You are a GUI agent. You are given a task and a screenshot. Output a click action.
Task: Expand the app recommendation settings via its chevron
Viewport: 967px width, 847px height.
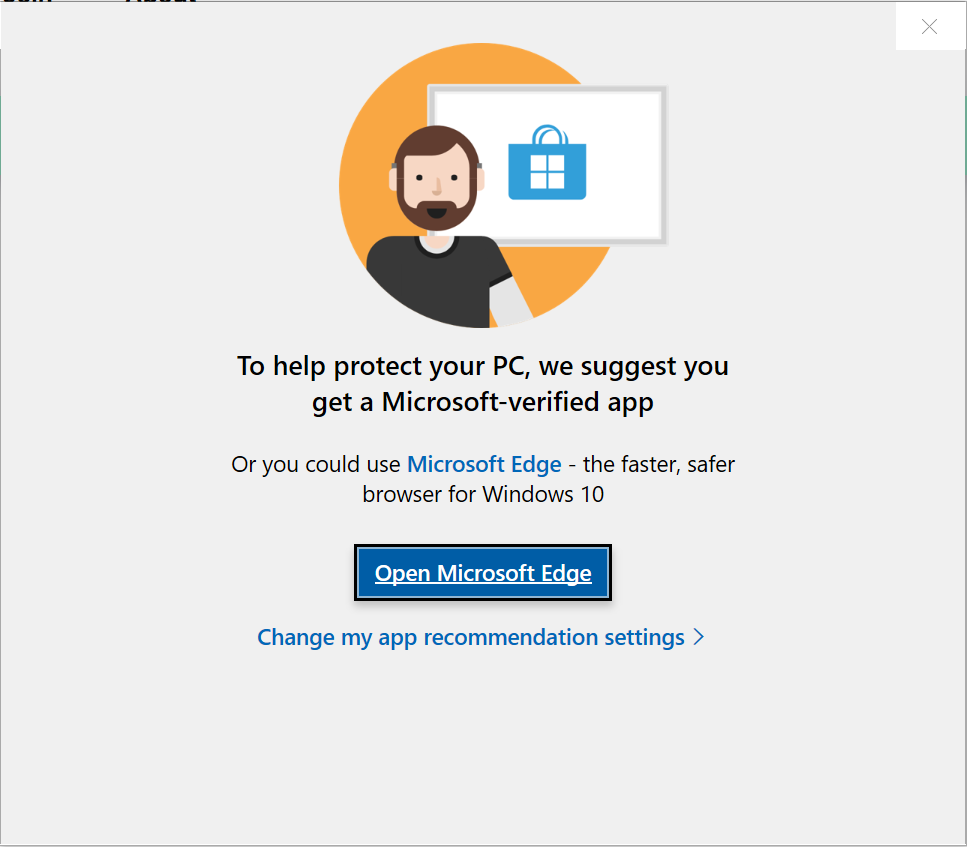tap(698, 637)
